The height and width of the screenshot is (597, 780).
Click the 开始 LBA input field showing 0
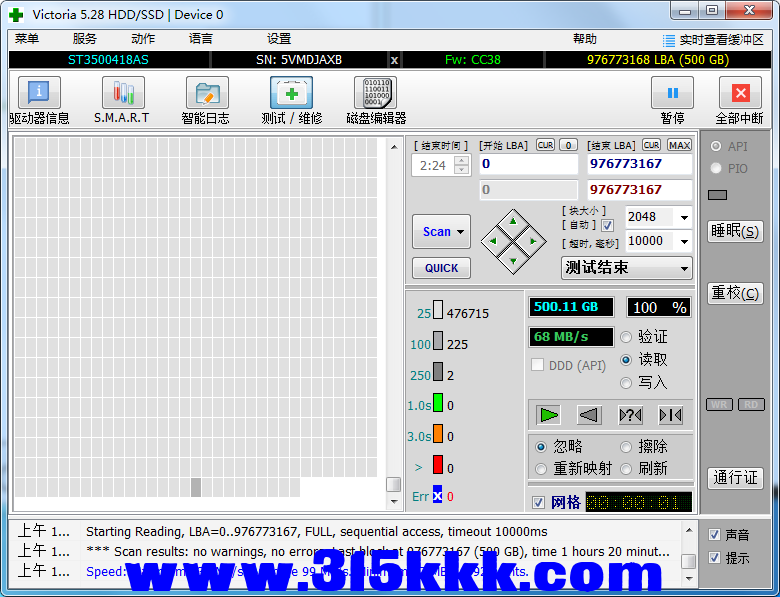[x=529, y=164]
